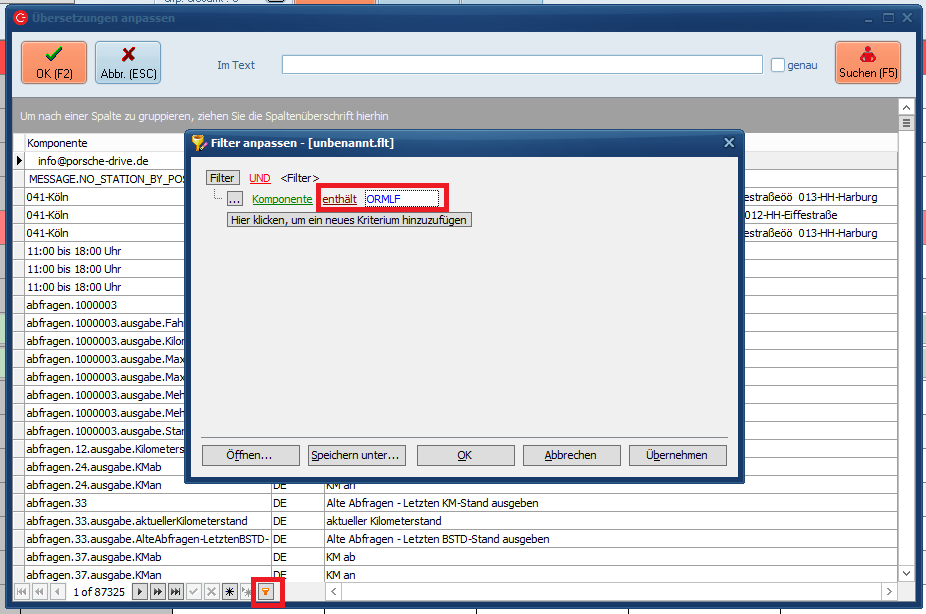This screenshot has width=926, height=614.
Task: Click the Im Text search field
Action: pyautogui.click(x=522, y=65)
